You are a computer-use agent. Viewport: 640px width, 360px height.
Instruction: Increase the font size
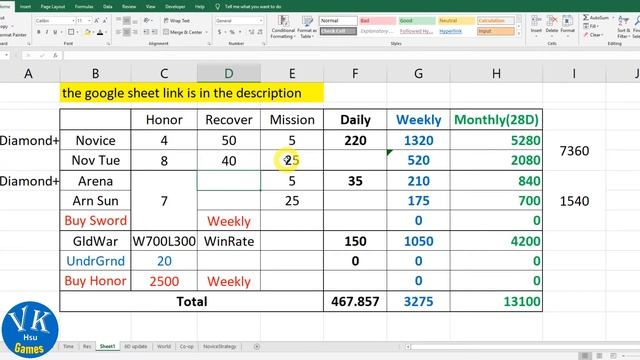click(x=97, y=20)
